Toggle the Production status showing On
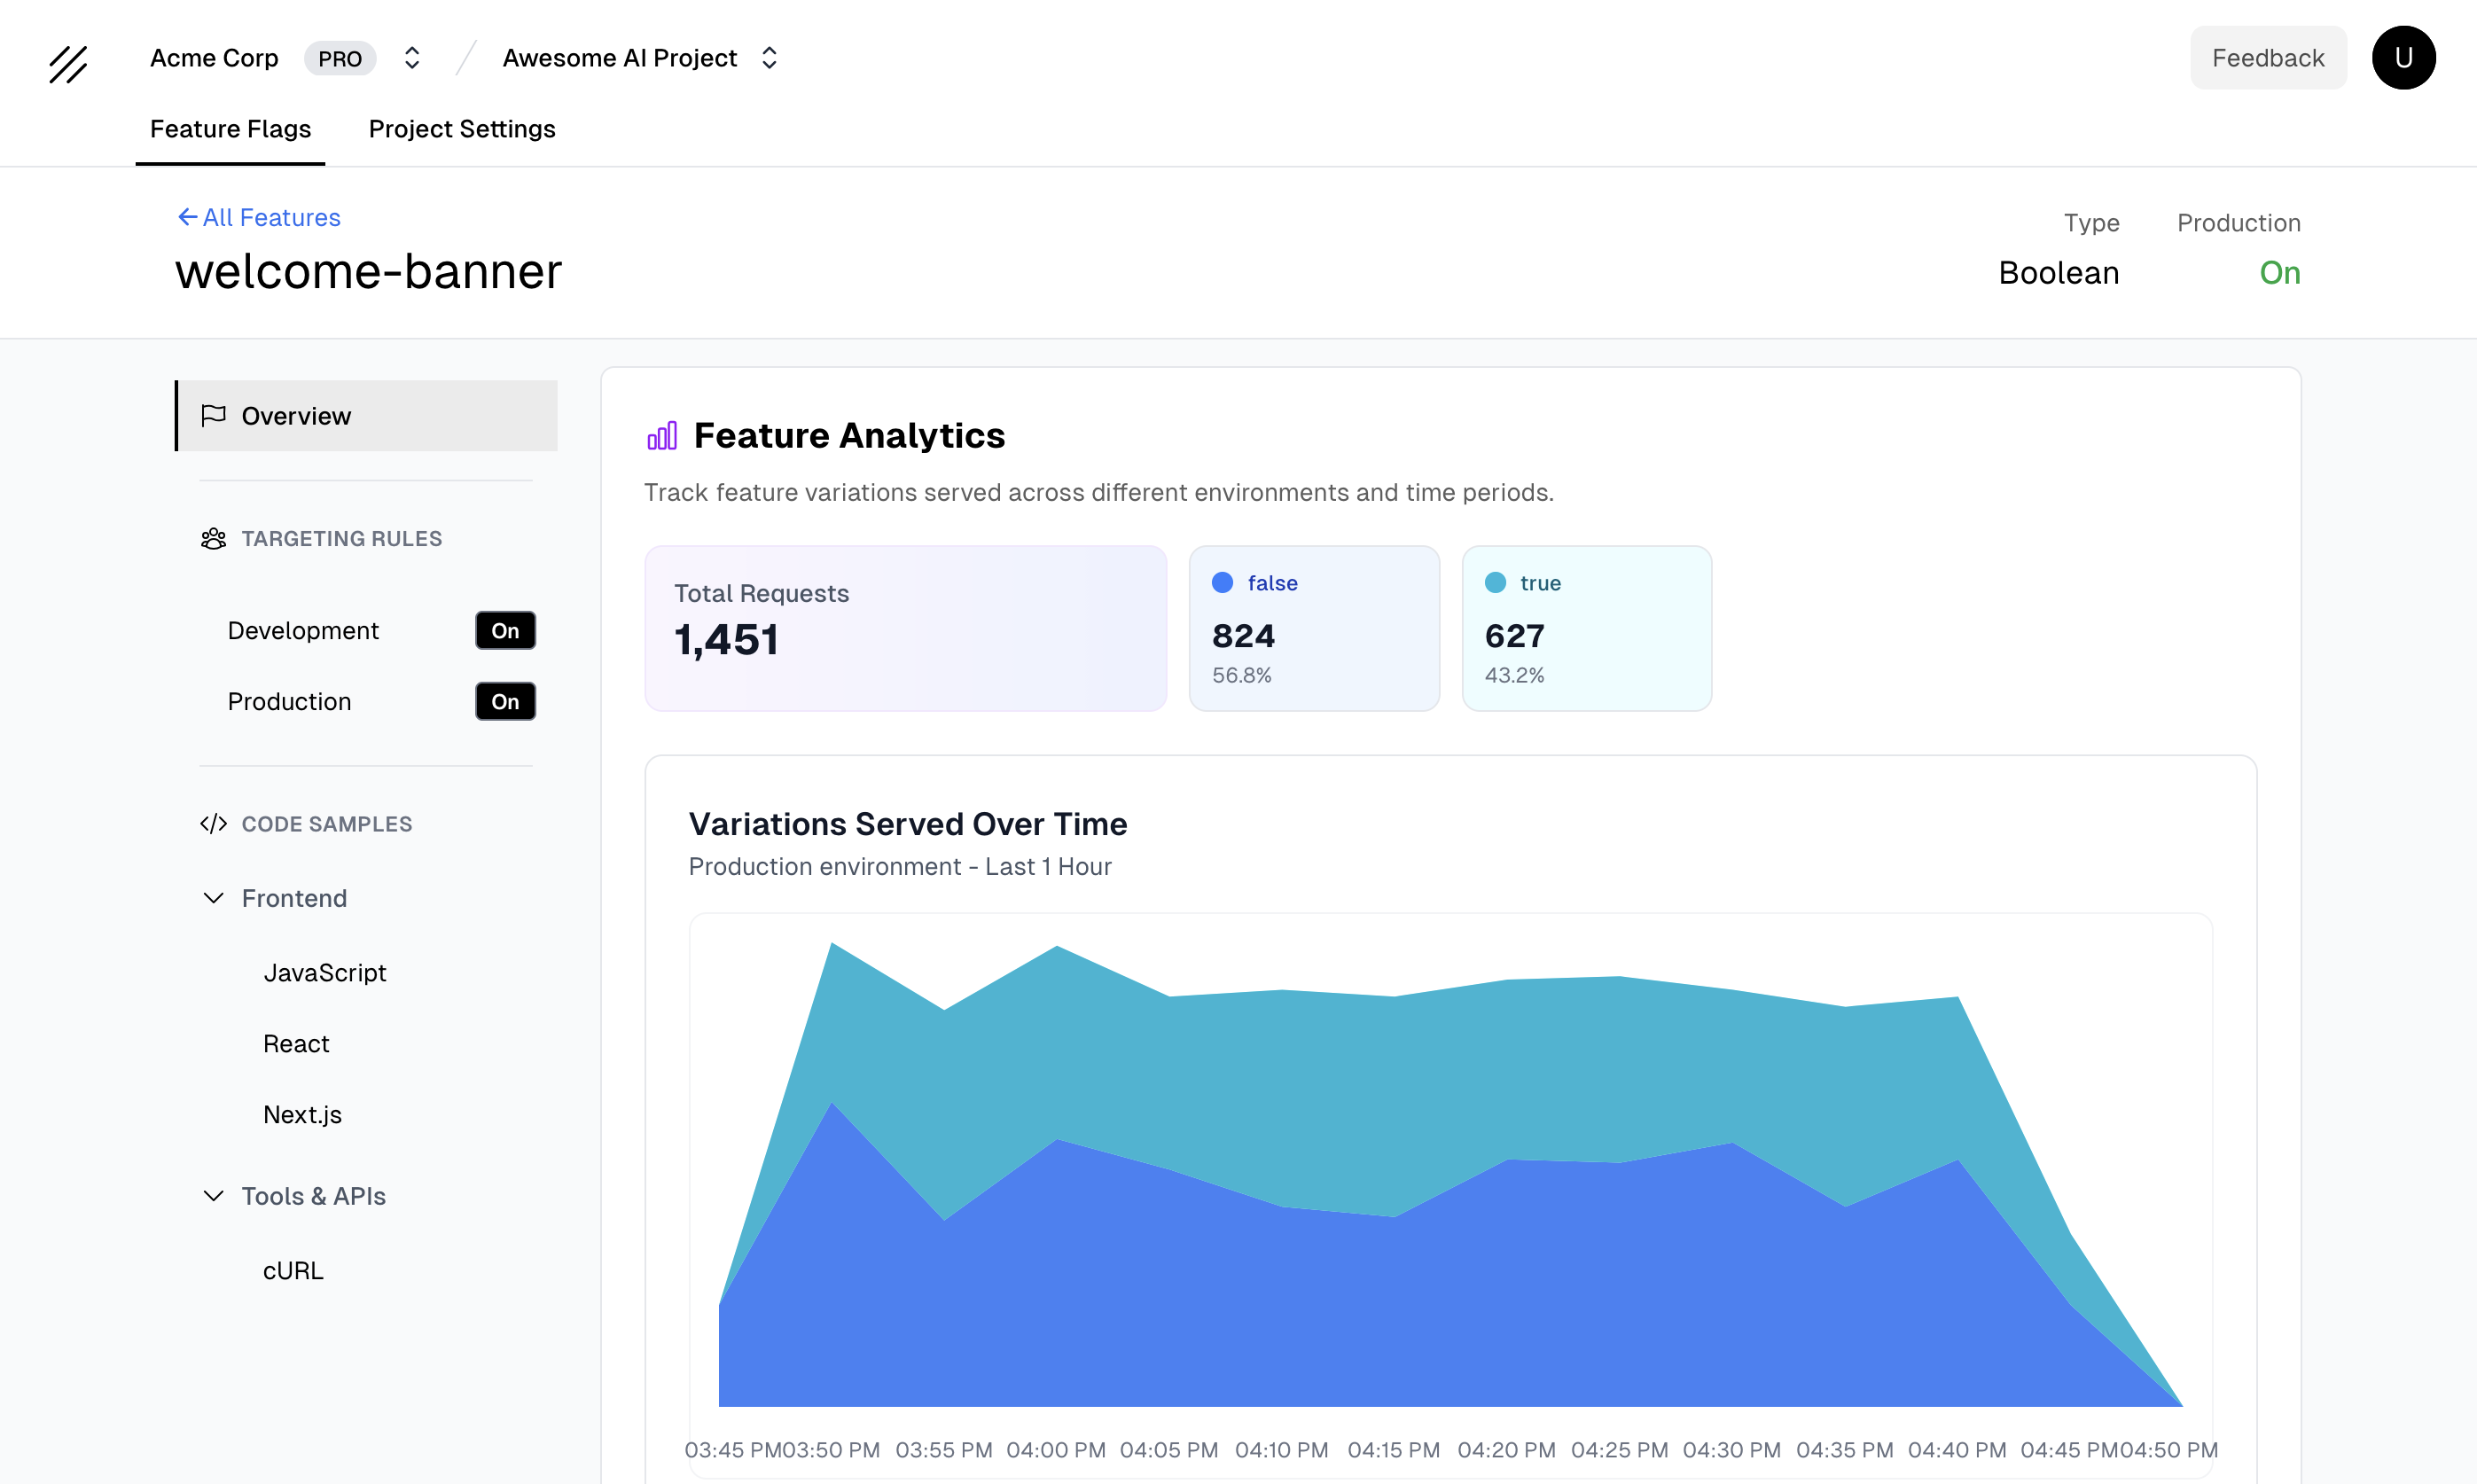The image size is (2477, 1484). [2280, 272]
